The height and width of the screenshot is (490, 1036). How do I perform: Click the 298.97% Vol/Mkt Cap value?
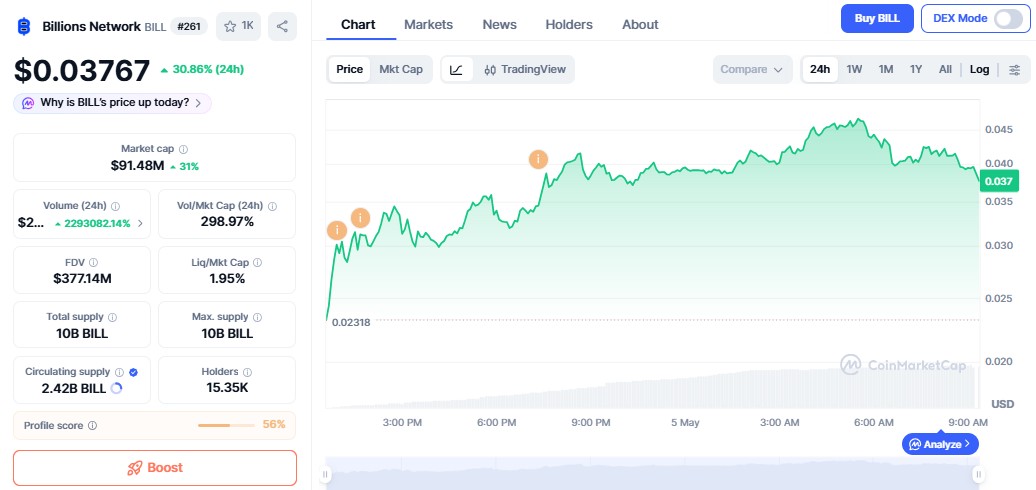click(227, 222)
